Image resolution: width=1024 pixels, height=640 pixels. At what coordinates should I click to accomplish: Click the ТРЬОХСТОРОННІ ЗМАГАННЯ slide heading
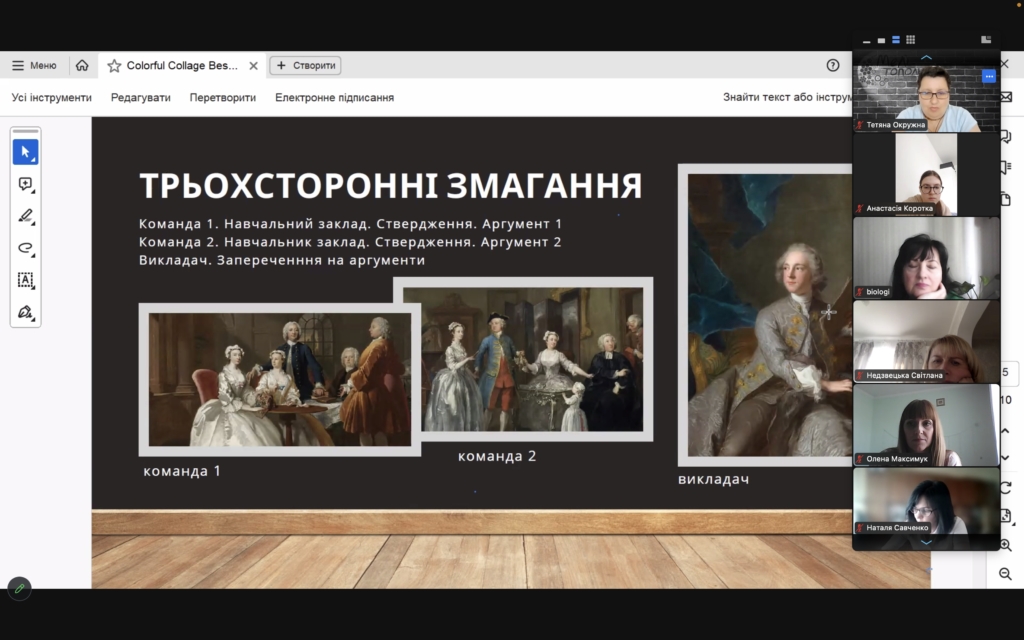click(391, 185)
